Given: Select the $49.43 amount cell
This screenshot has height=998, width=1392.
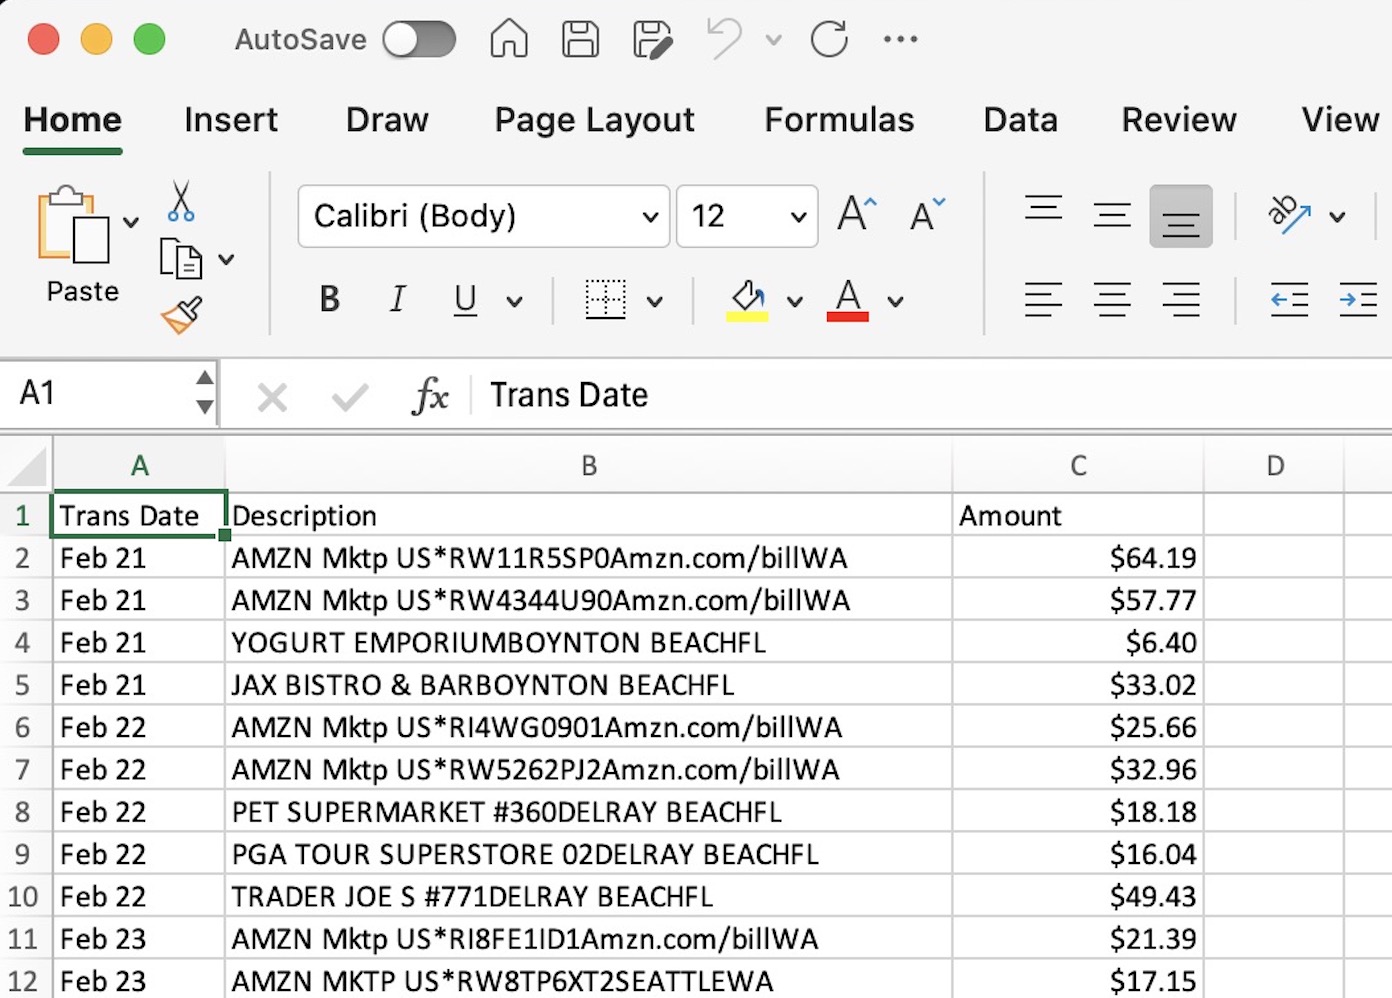Looking at the screenshot, I should [x=1078, y=897].
